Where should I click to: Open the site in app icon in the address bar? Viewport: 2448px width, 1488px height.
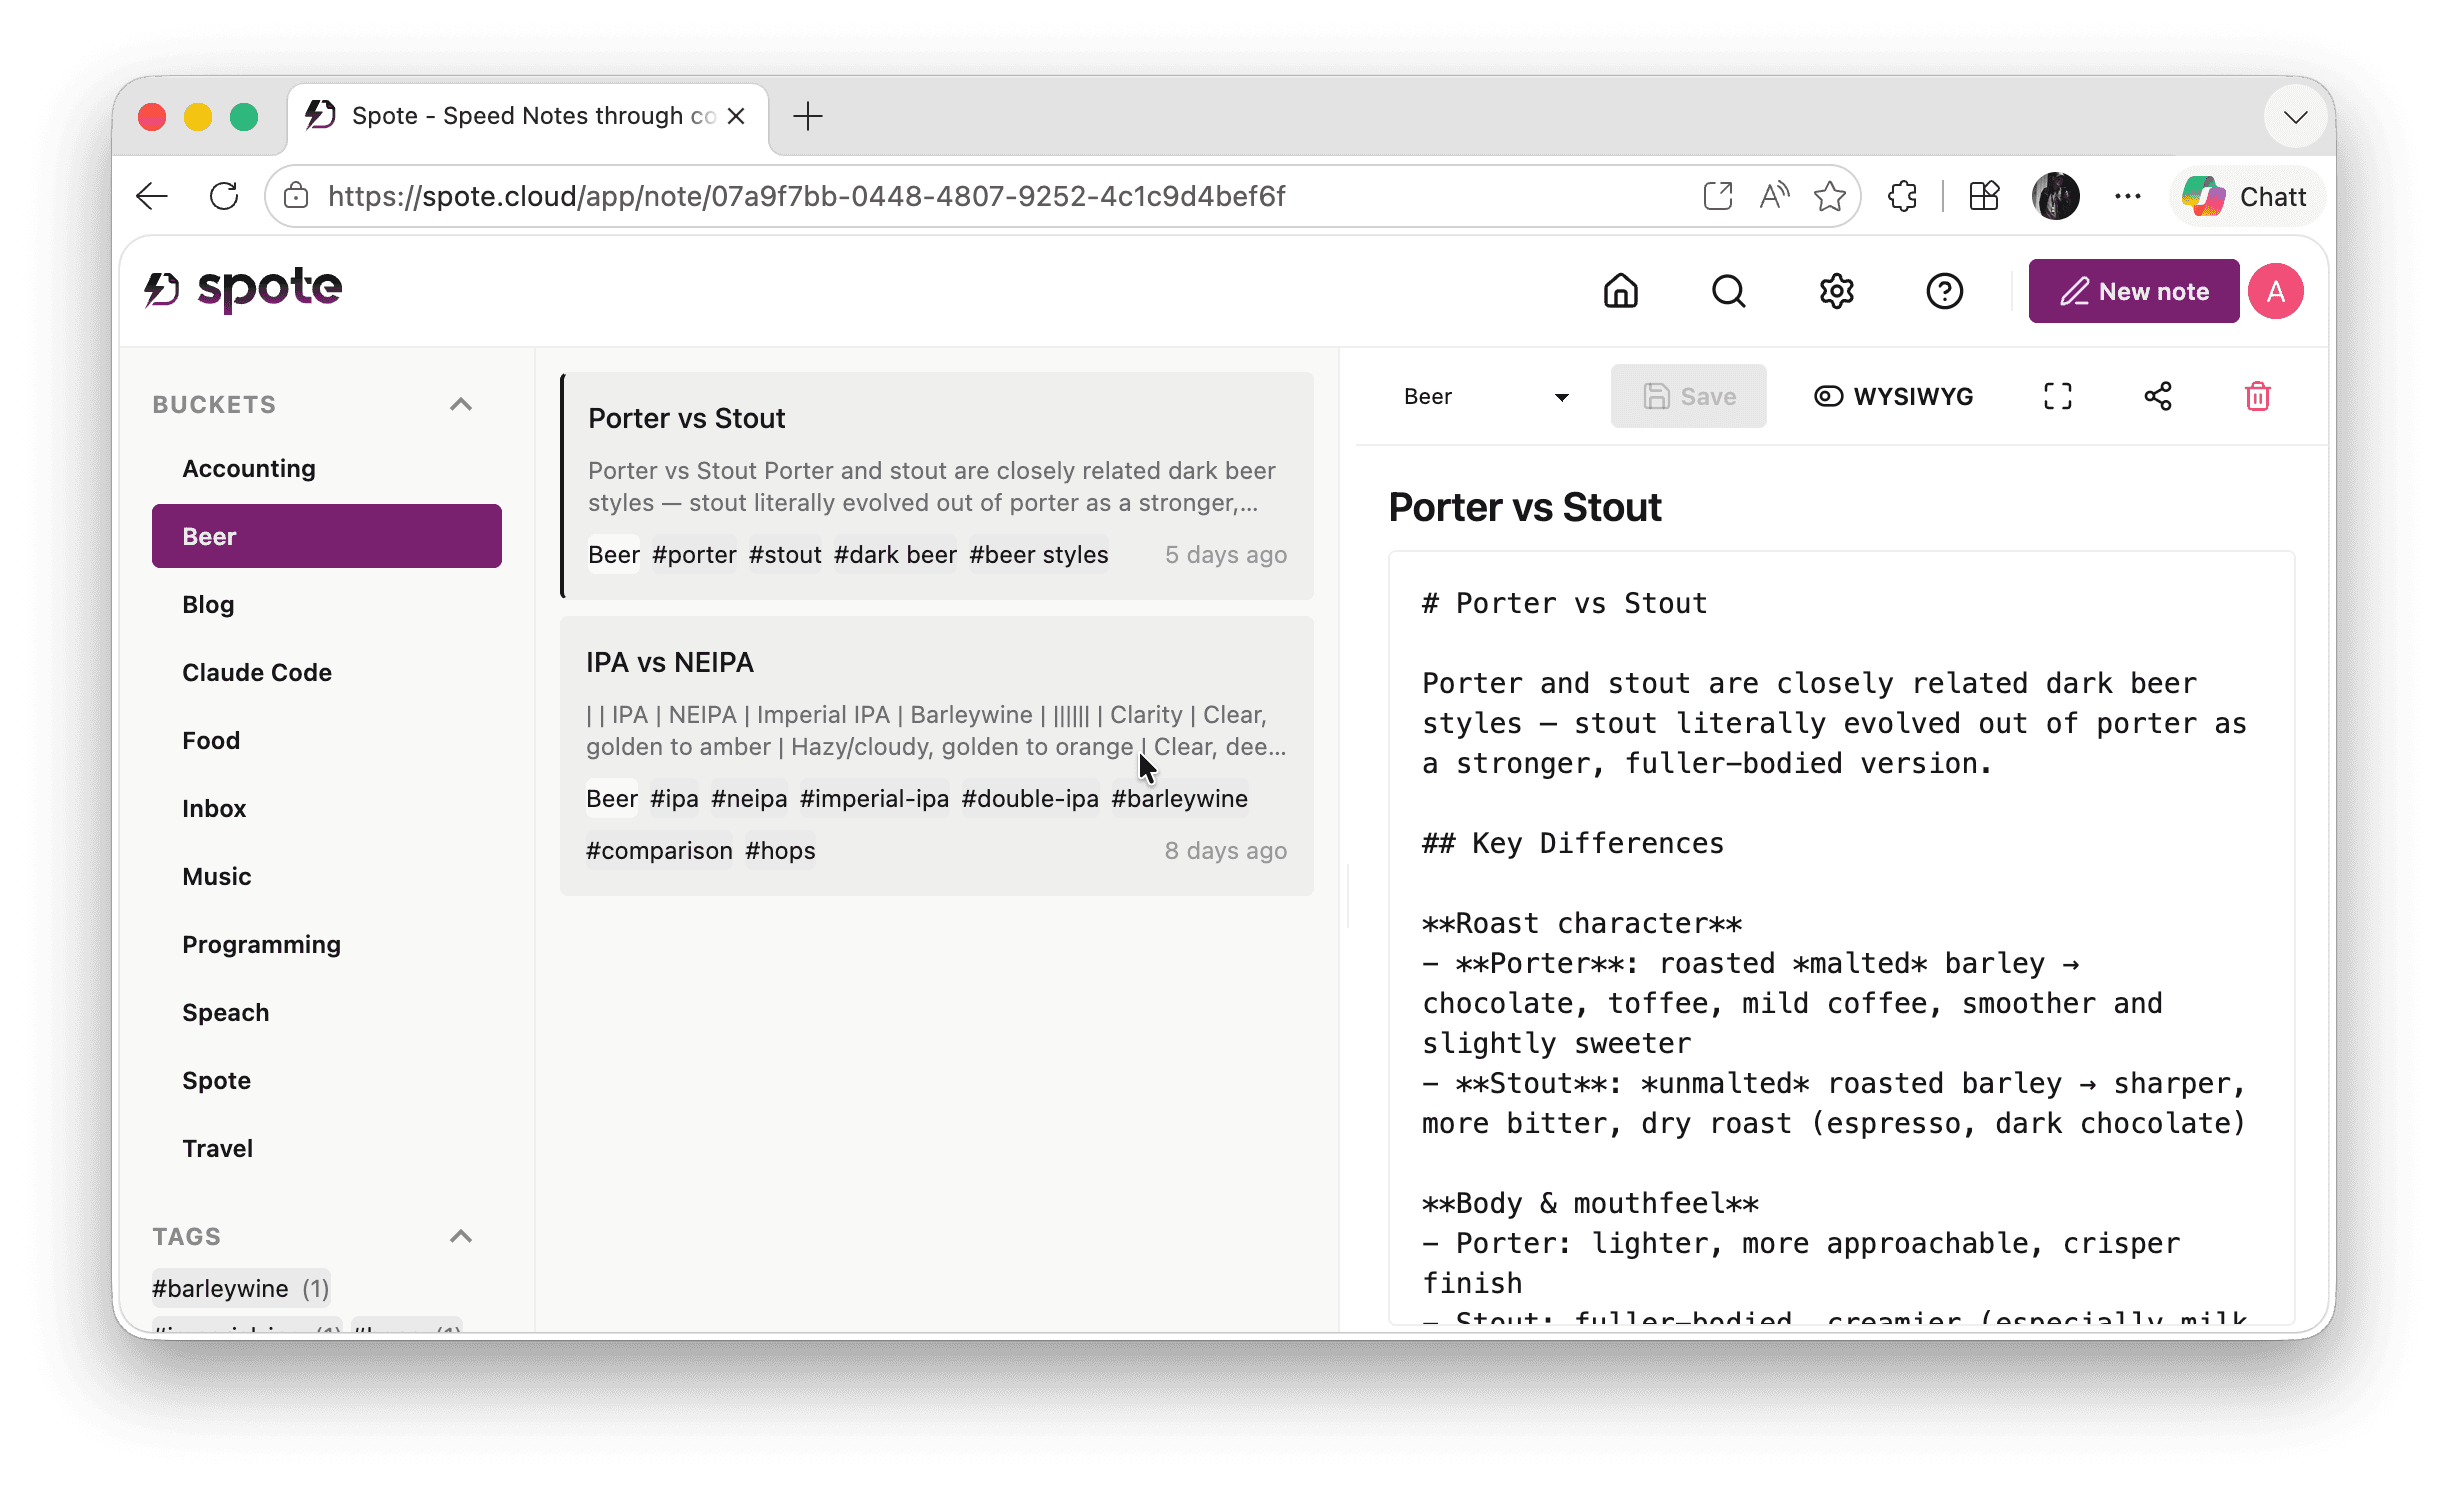(x=1717, y=196)
